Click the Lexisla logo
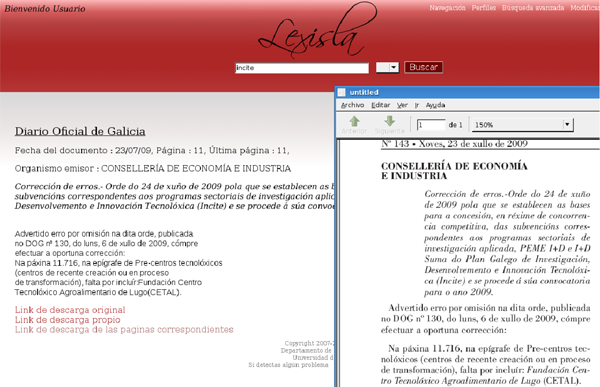 pos(318,31)
